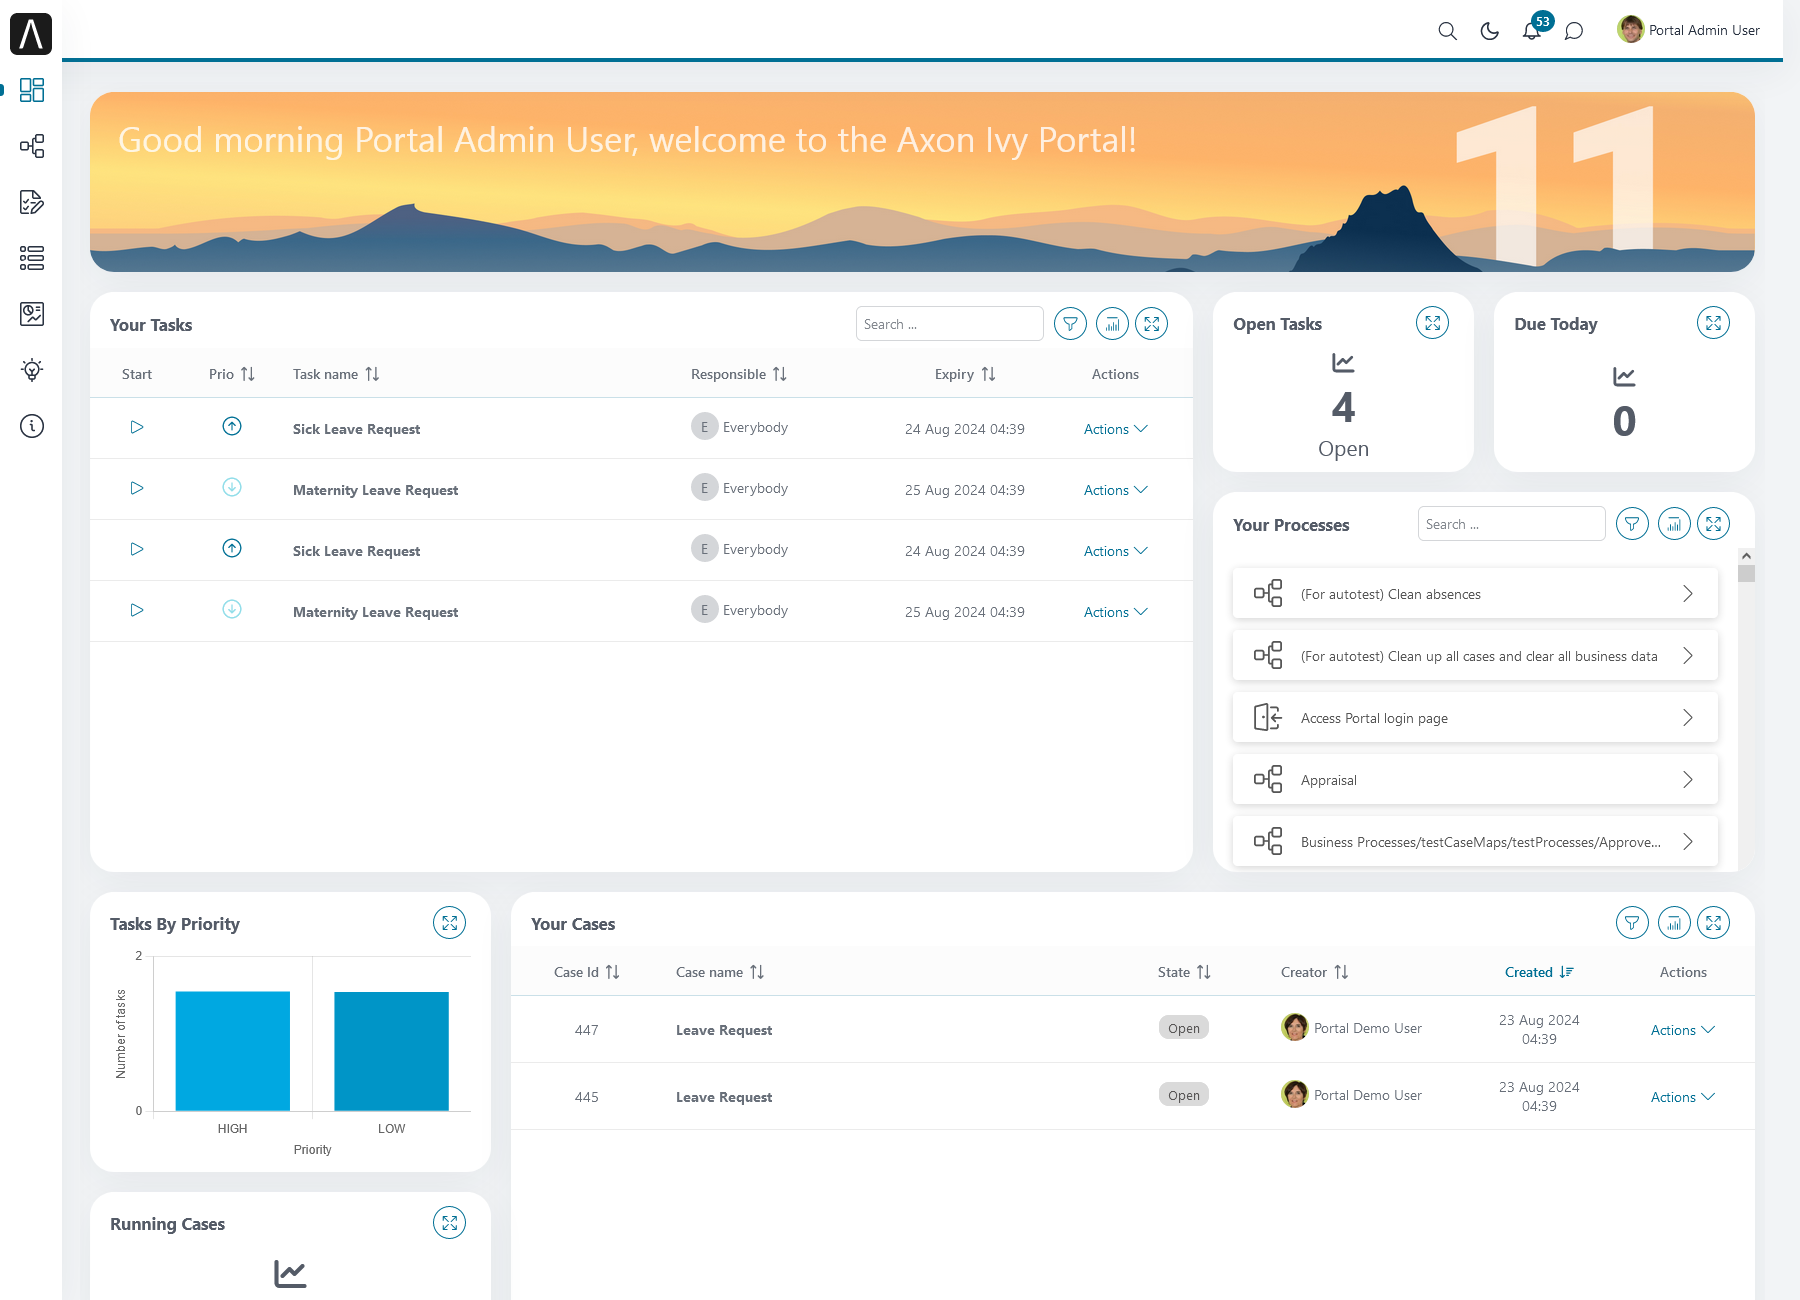Open Processes from the left sidebar

[32, 146]
